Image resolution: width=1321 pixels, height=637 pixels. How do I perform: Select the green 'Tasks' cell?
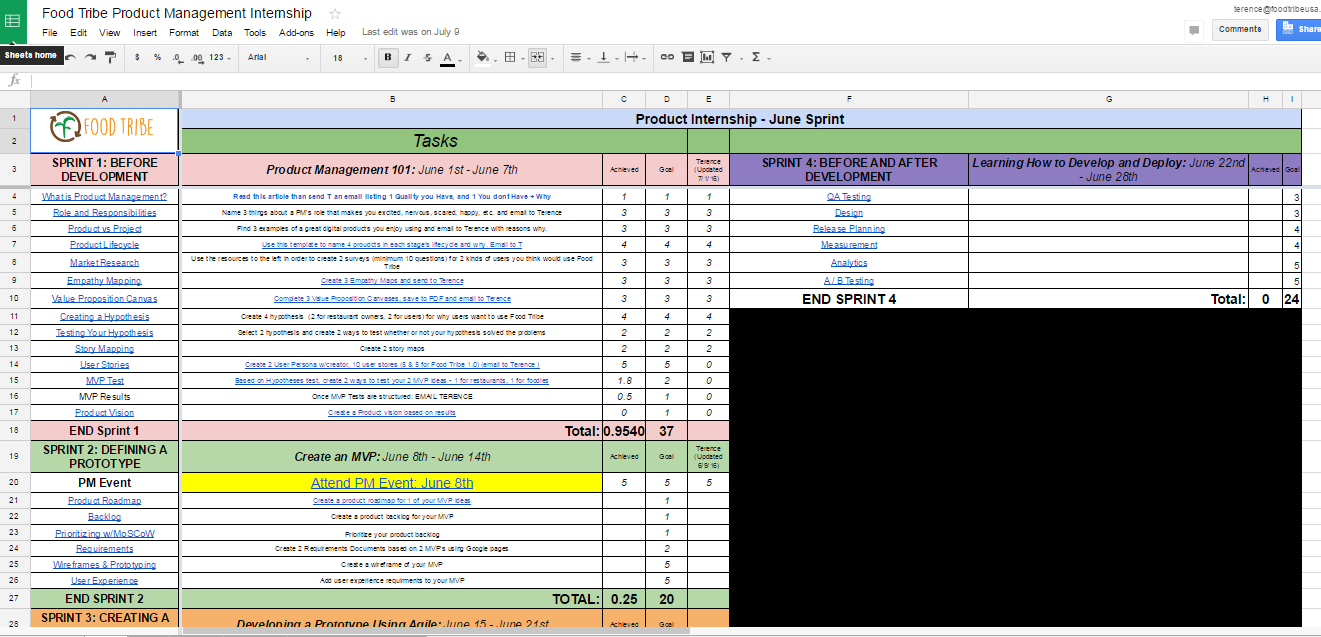point(436,141)
